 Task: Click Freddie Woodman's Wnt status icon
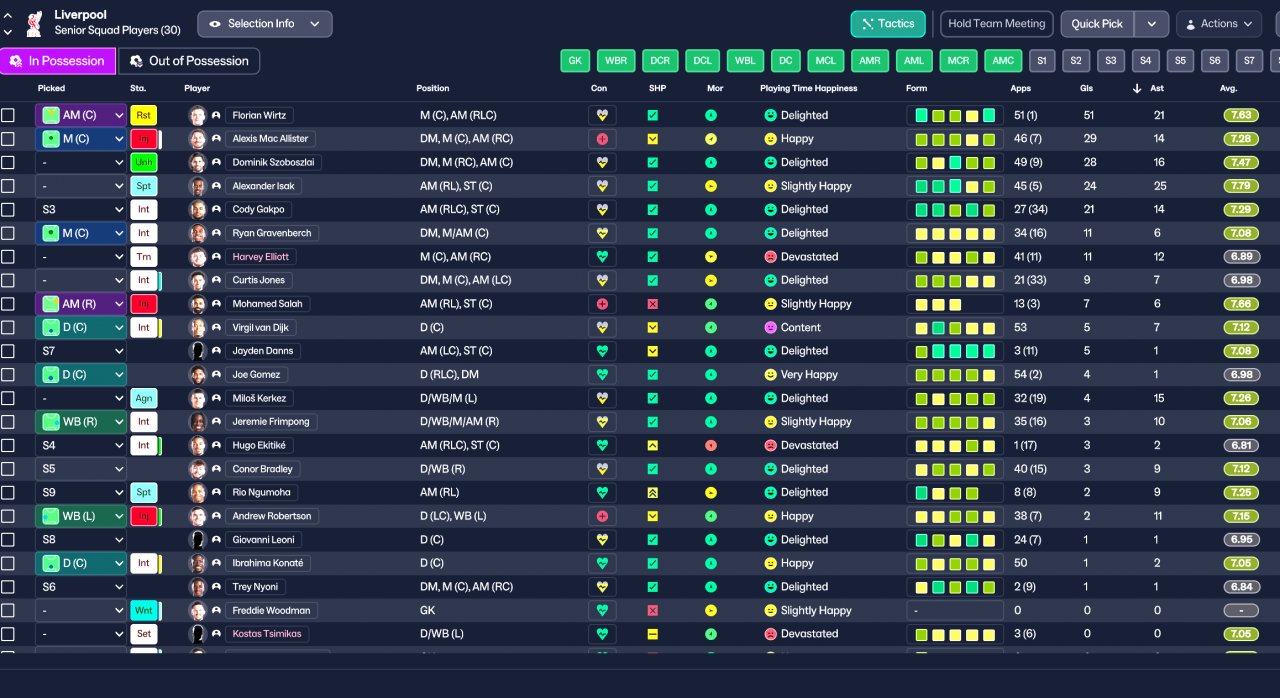[x=143, y=610]
